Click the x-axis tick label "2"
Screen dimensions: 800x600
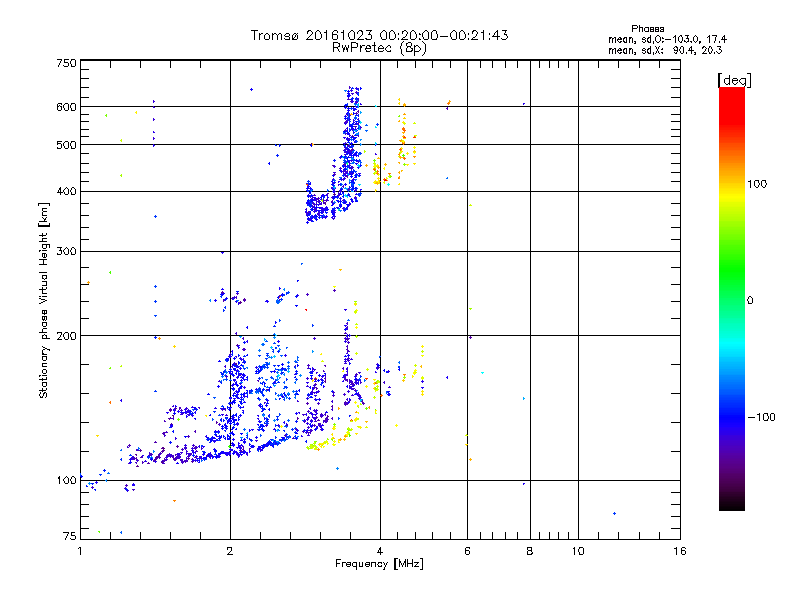(230, 551)
